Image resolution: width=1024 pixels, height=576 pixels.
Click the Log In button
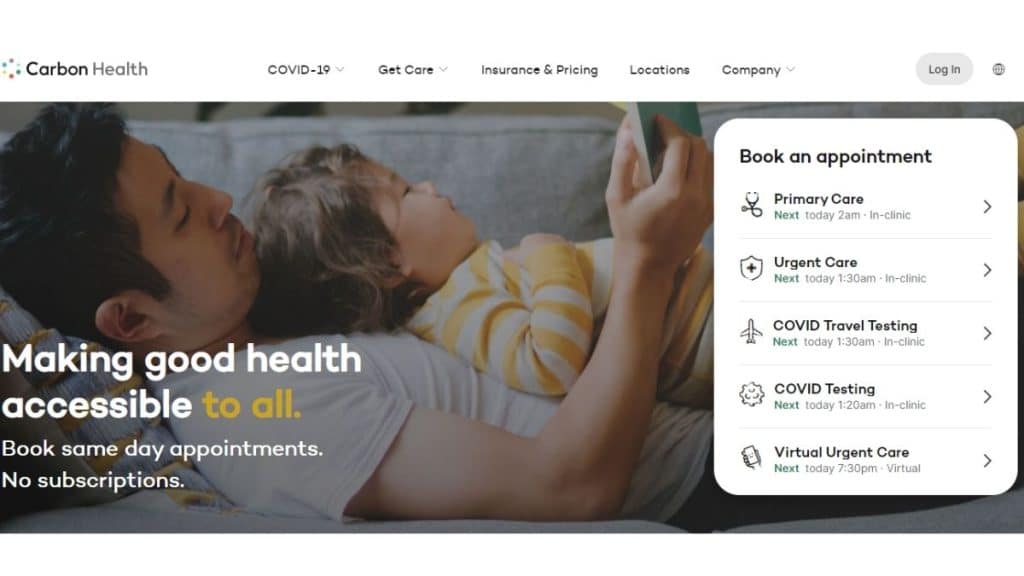(x=944, y=69)
